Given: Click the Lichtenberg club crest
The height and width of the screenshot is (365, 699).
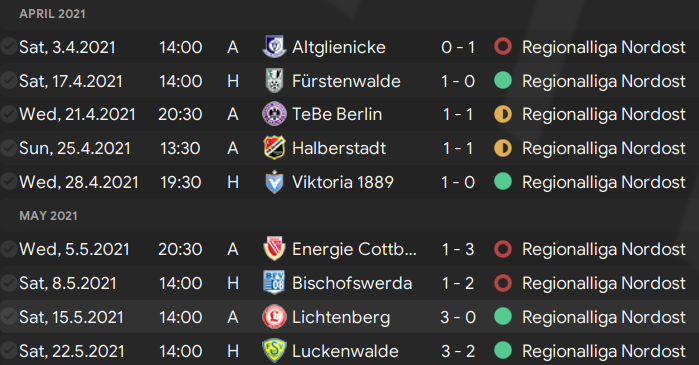Looking at the screenshot, I should pos(274,317).
